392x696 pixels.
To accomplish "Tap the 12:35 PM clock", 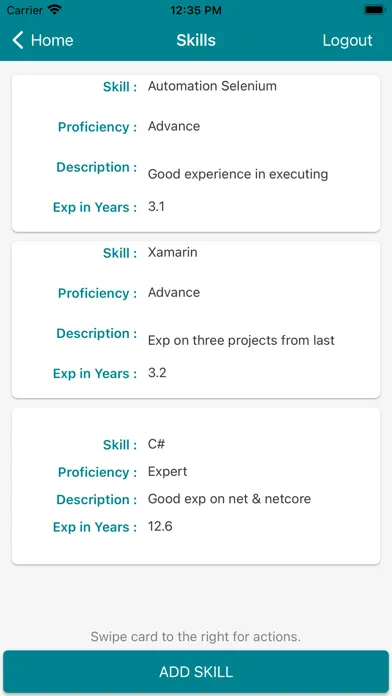I will (196, 10).
